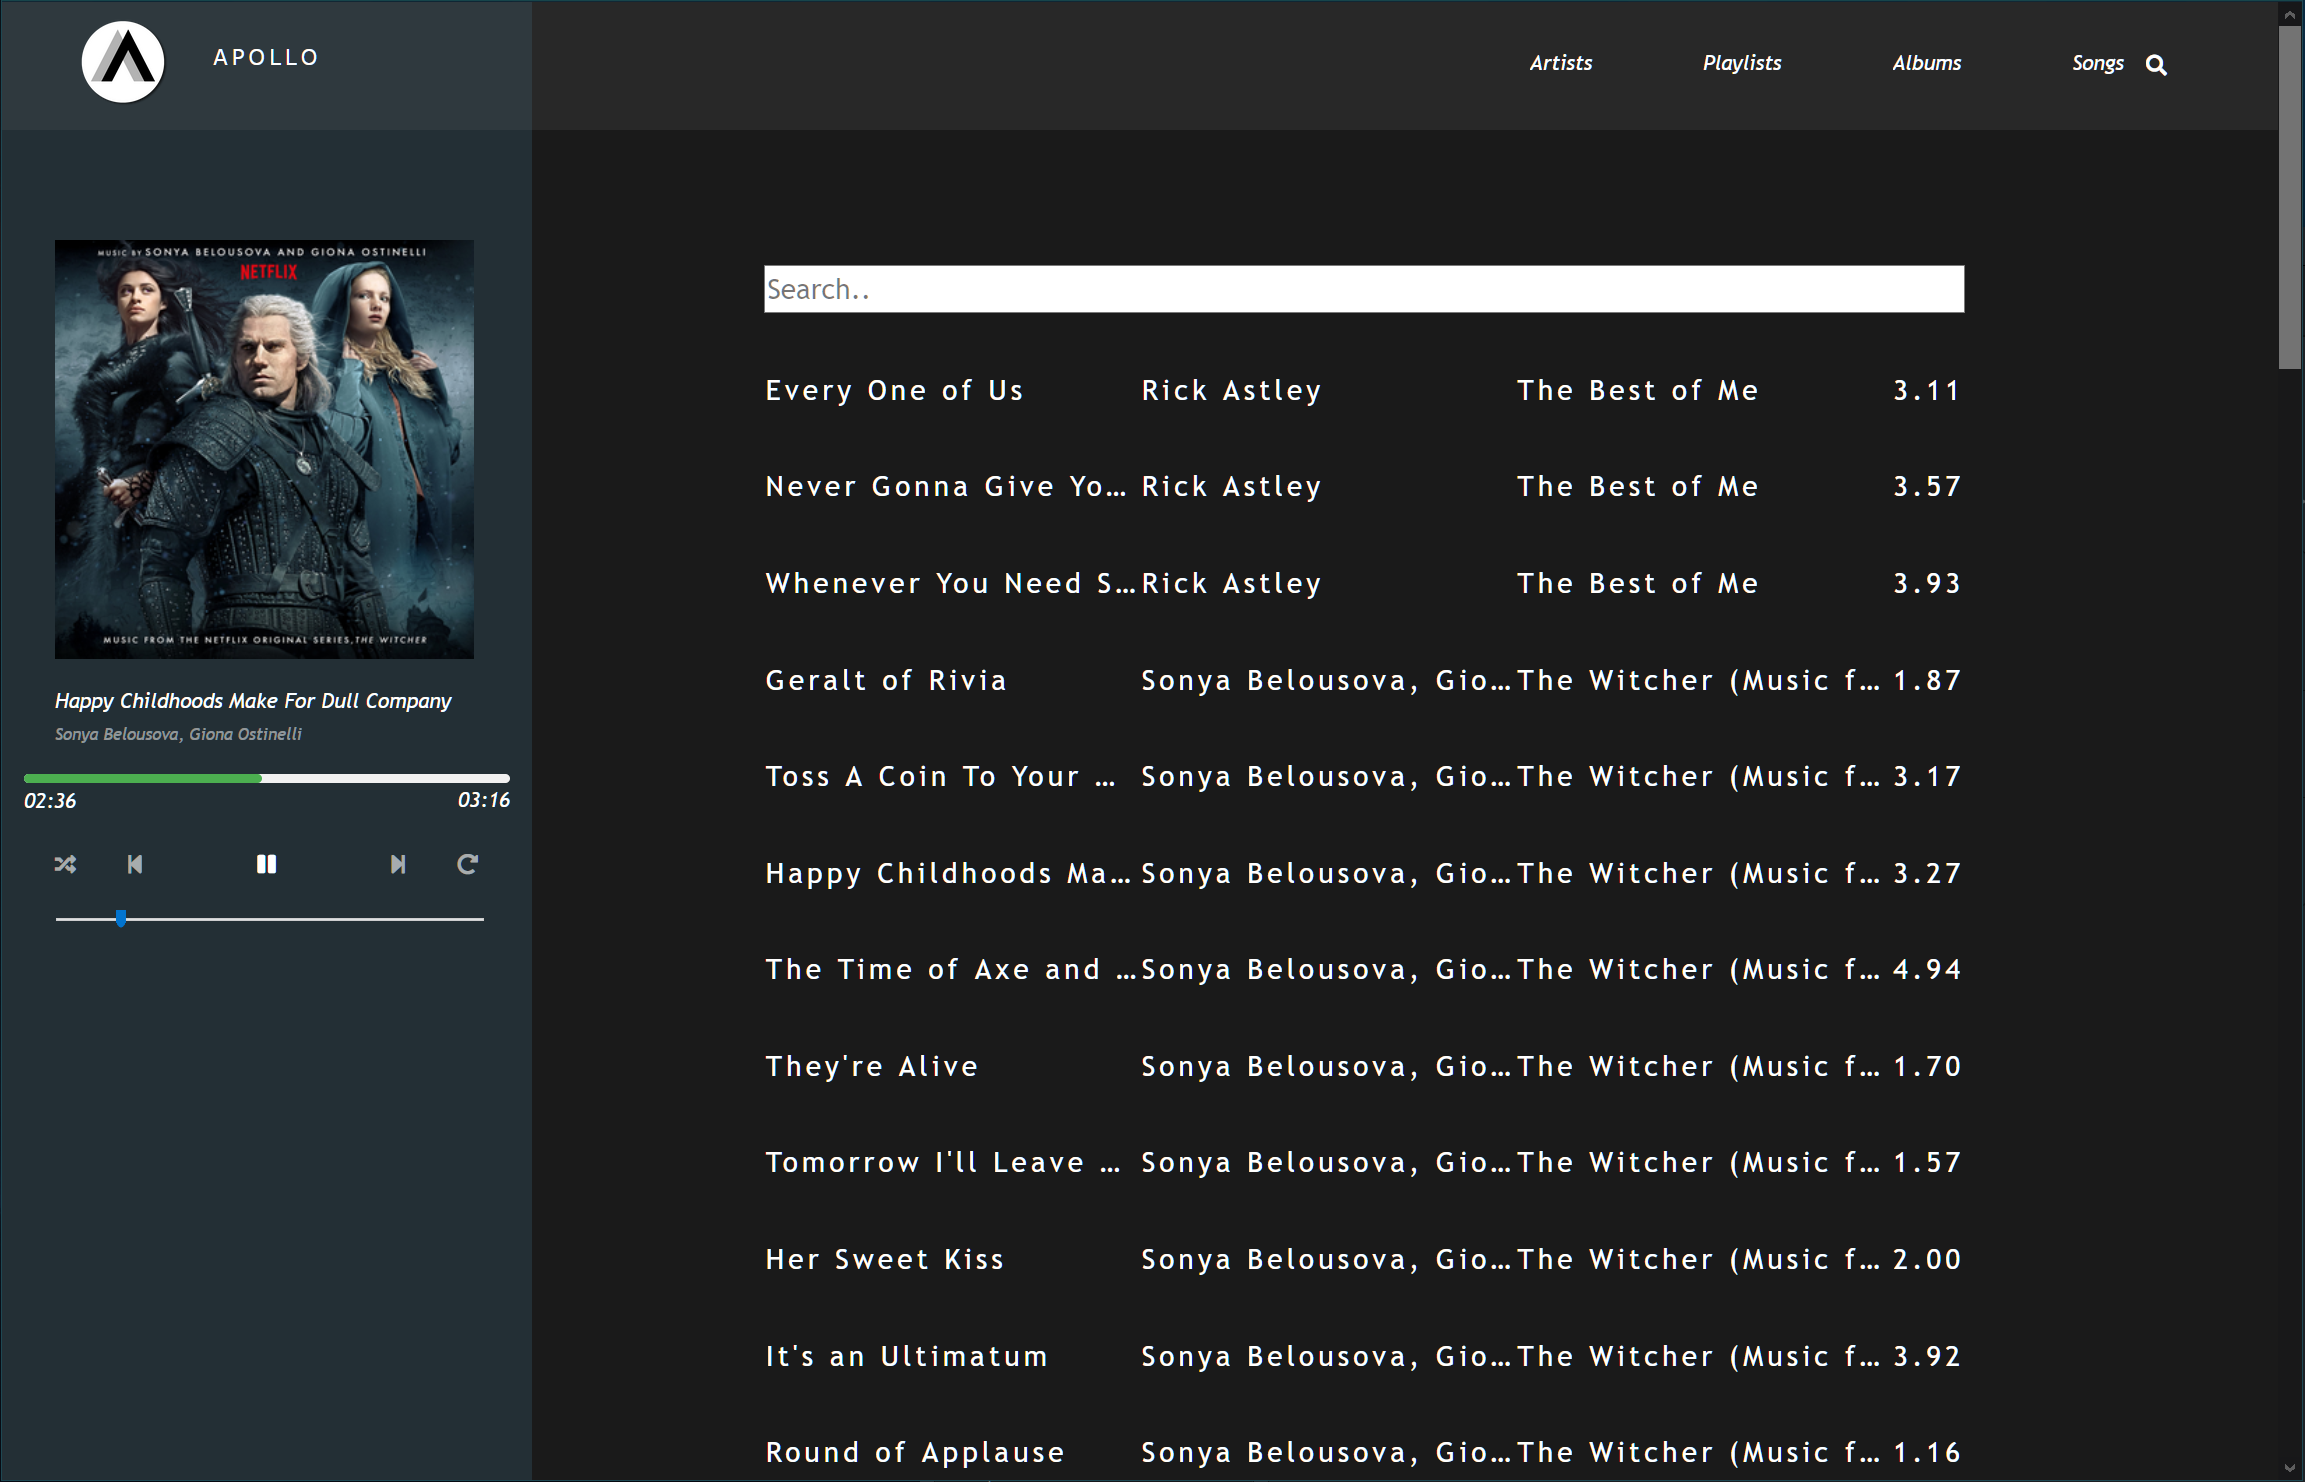Click the page vertical scrollbar
Screen dimensions: 2305x1482
2289,200
